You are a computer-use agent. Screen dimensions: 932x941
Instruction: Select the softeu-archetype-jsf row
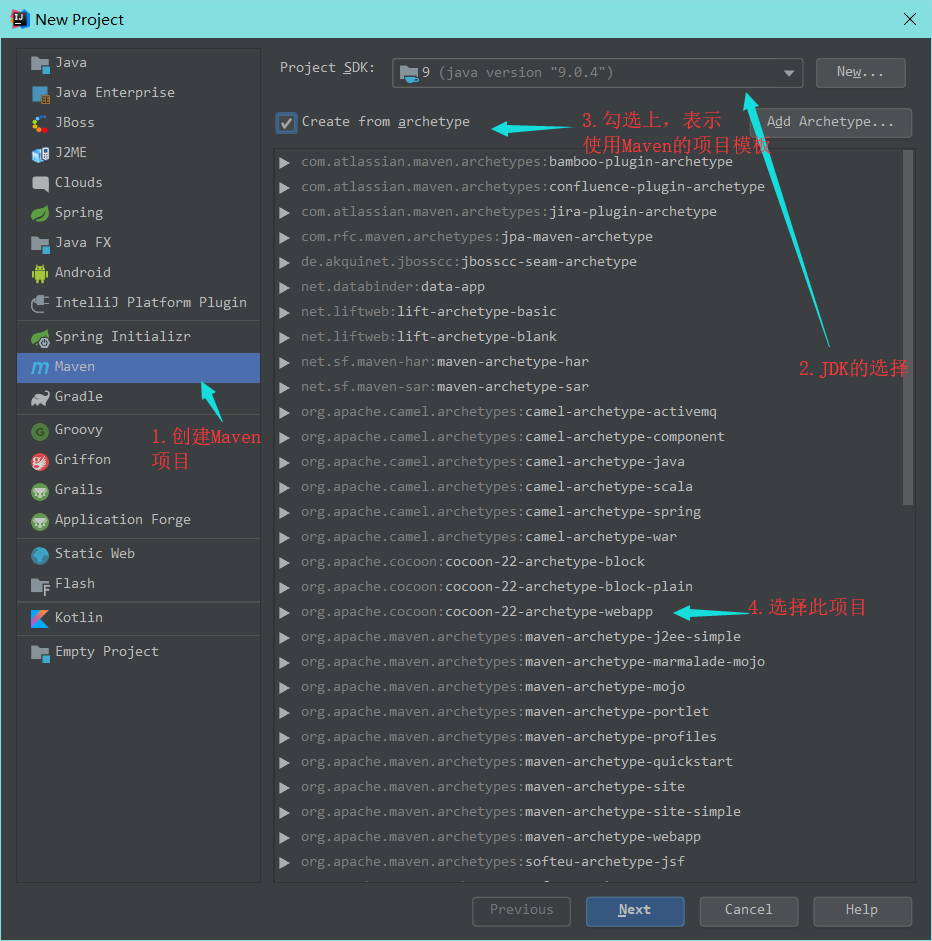(x=588, y=862)
